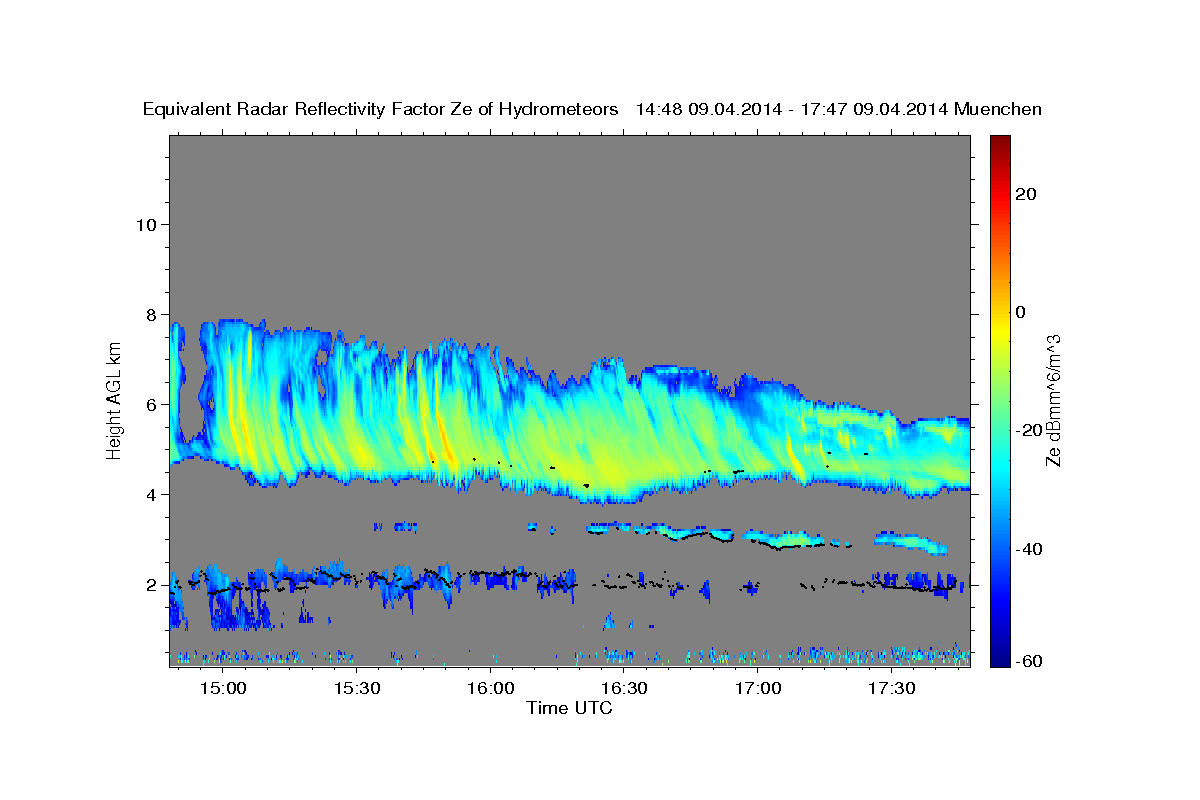Click the height tick label 10
Screen dimensions: 1200x800
pyautogui.click(x=147, y=224)
